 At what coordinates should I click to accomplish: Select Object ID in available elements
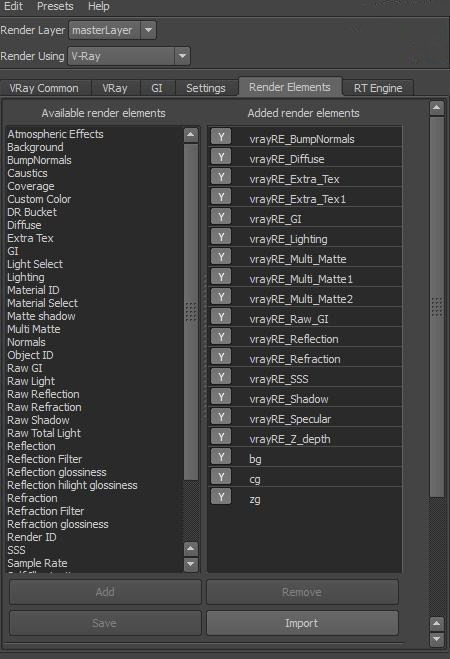tap(30, 356)
